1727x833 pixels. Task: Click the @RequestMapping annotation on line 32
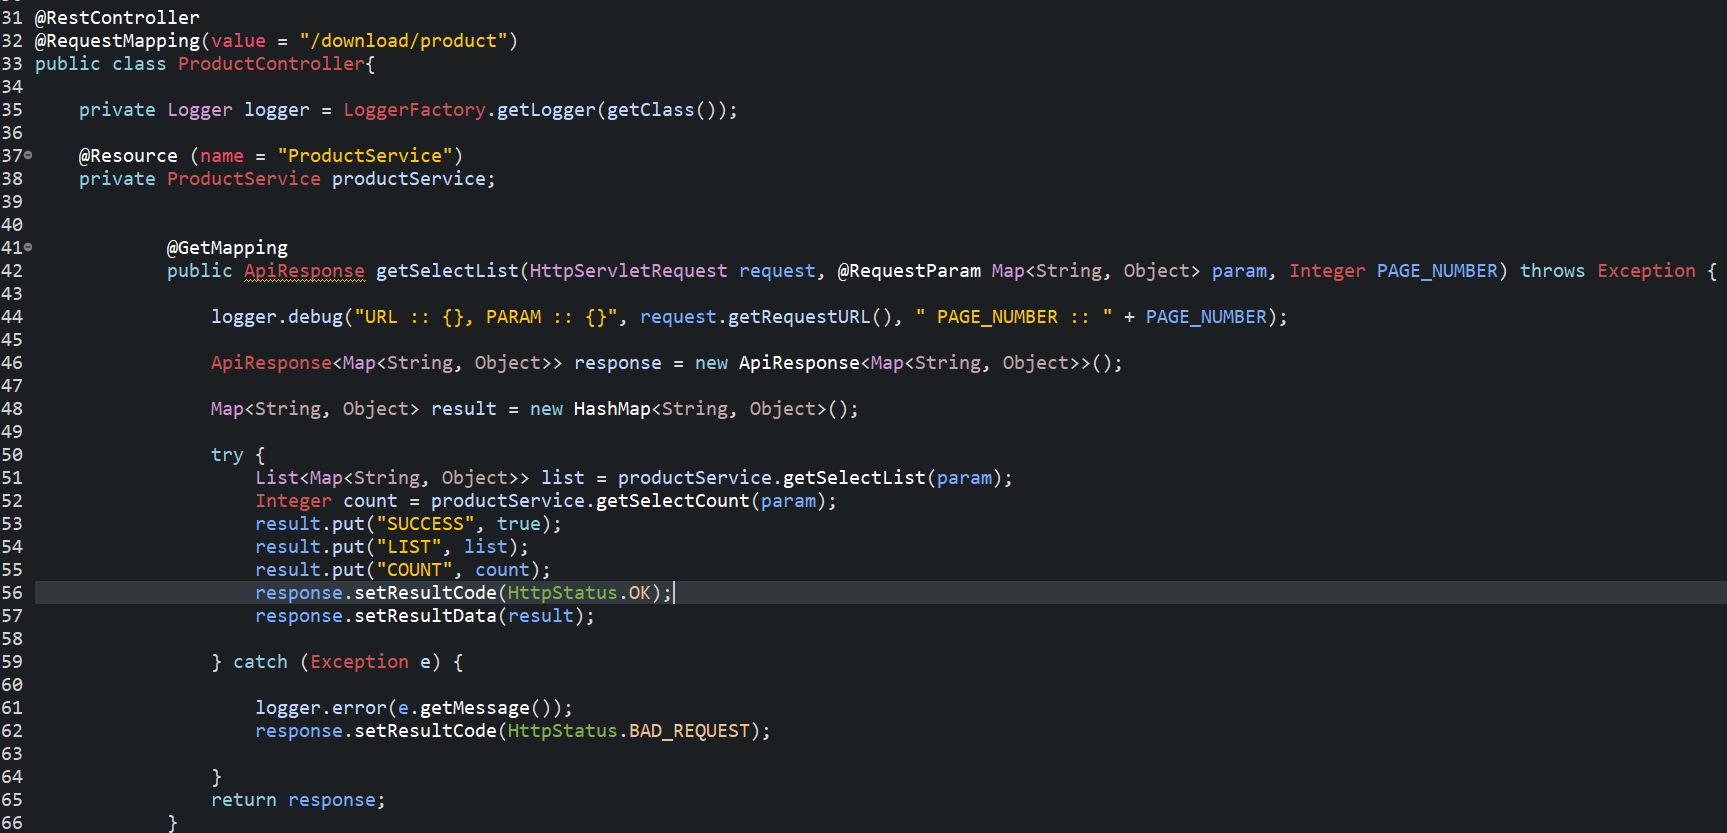[x=117, y=41]
